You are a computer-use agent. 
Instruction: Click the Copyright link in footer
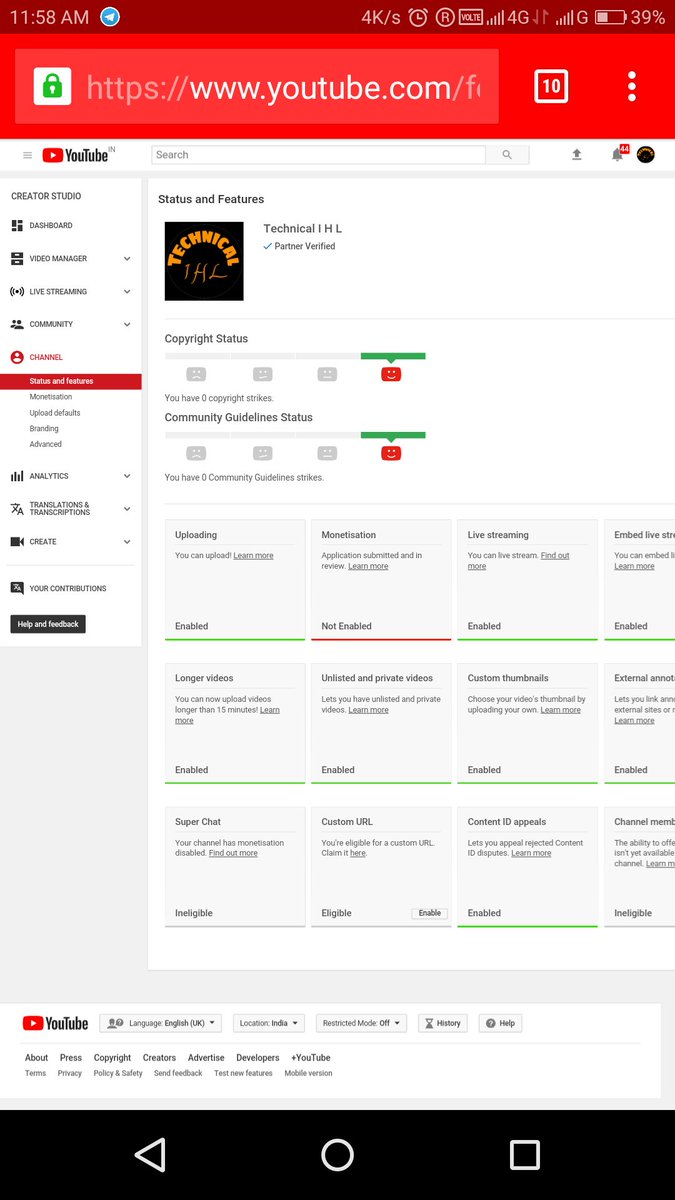tap(112, 1057)
